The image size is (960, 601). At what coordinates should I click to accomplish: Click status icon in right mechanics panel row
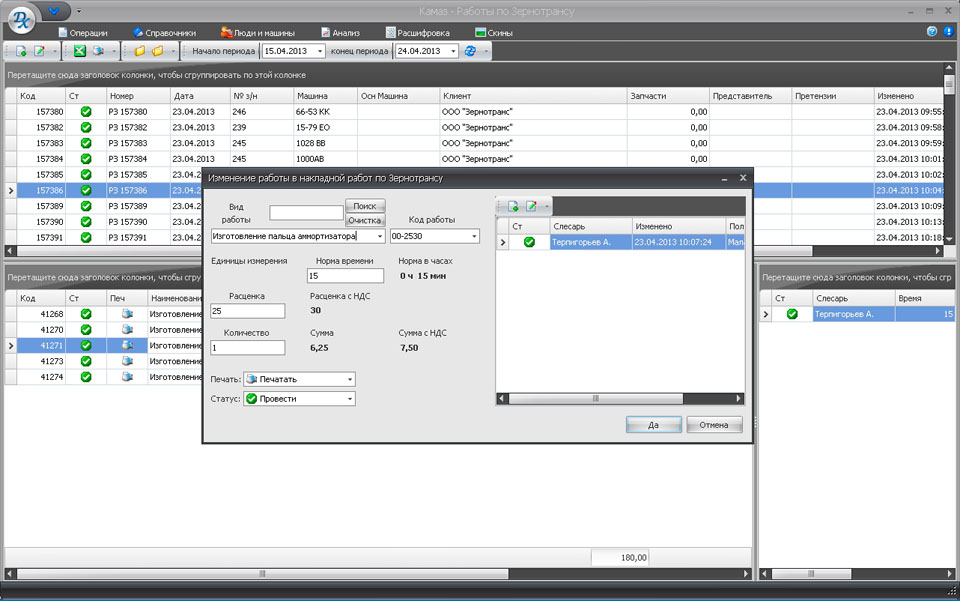(792, 314)
